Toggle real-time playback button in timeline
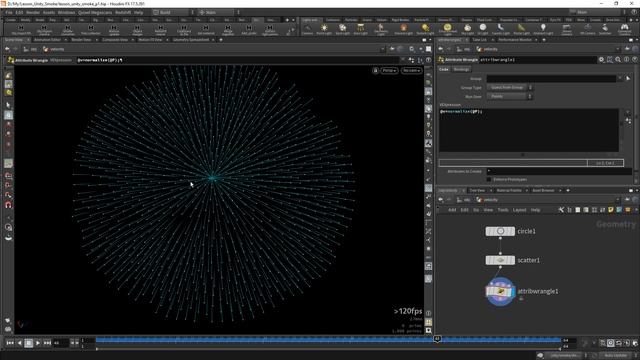The image size is (640, 360). click(611, 343)
